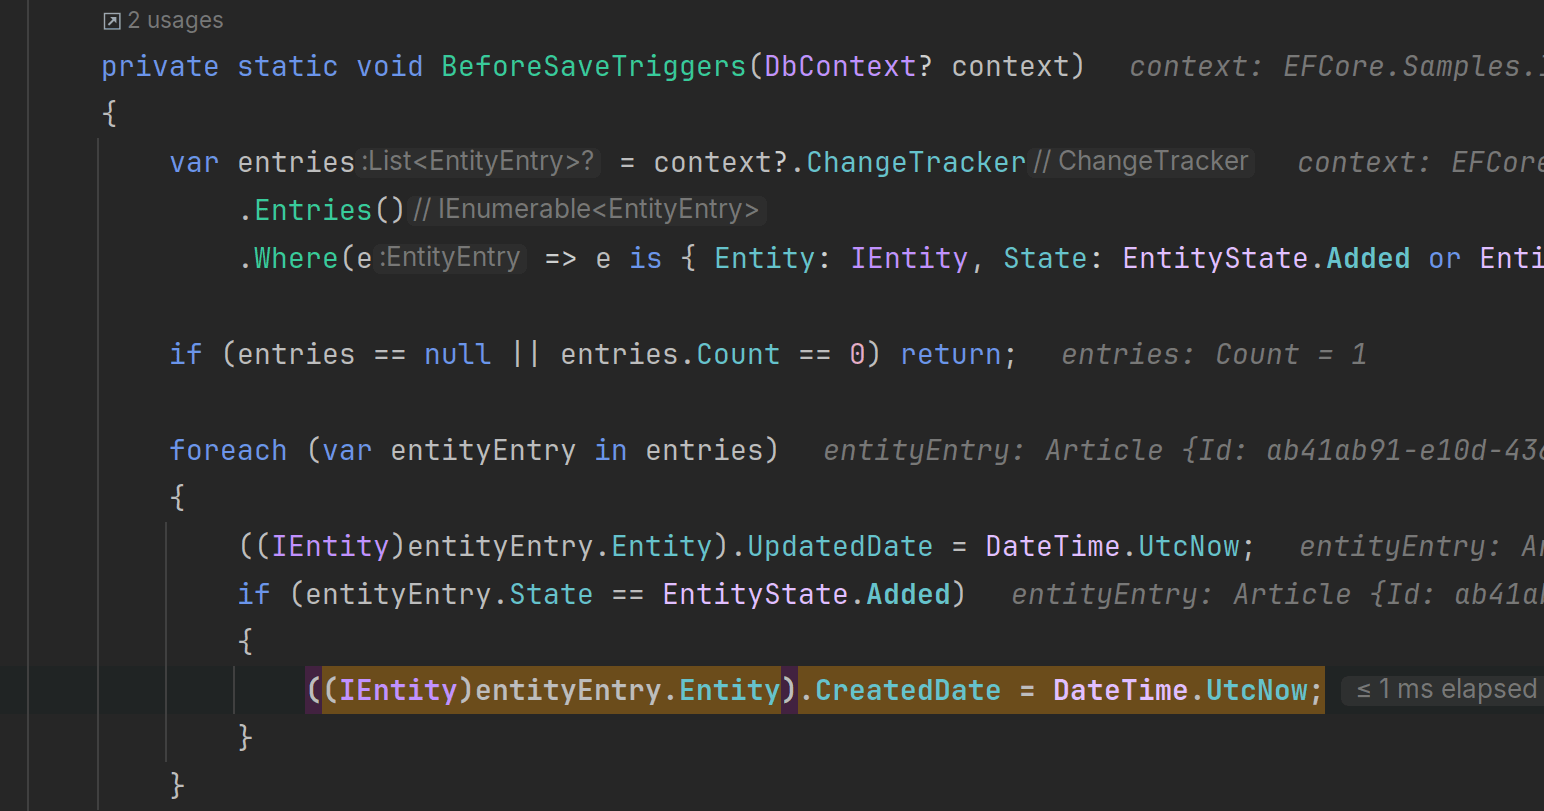
Task: Click the inline Article debug value after foreach
Action: 1180,451
